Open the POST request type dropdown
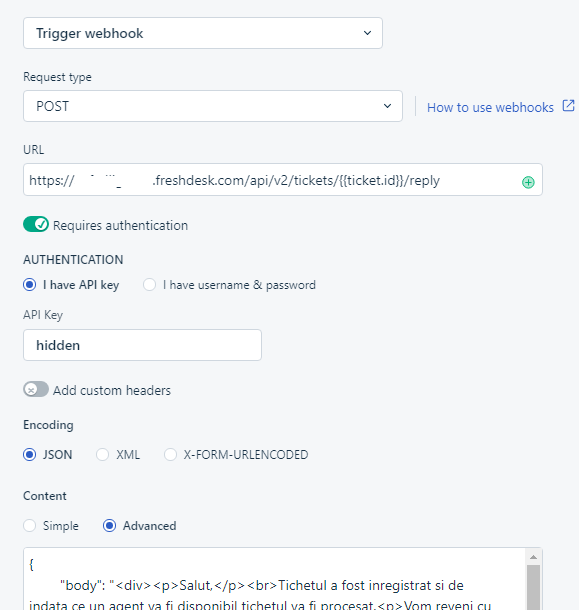Image resolution: width=584 pixels, height=610 pixels. [x=215, y=107]
